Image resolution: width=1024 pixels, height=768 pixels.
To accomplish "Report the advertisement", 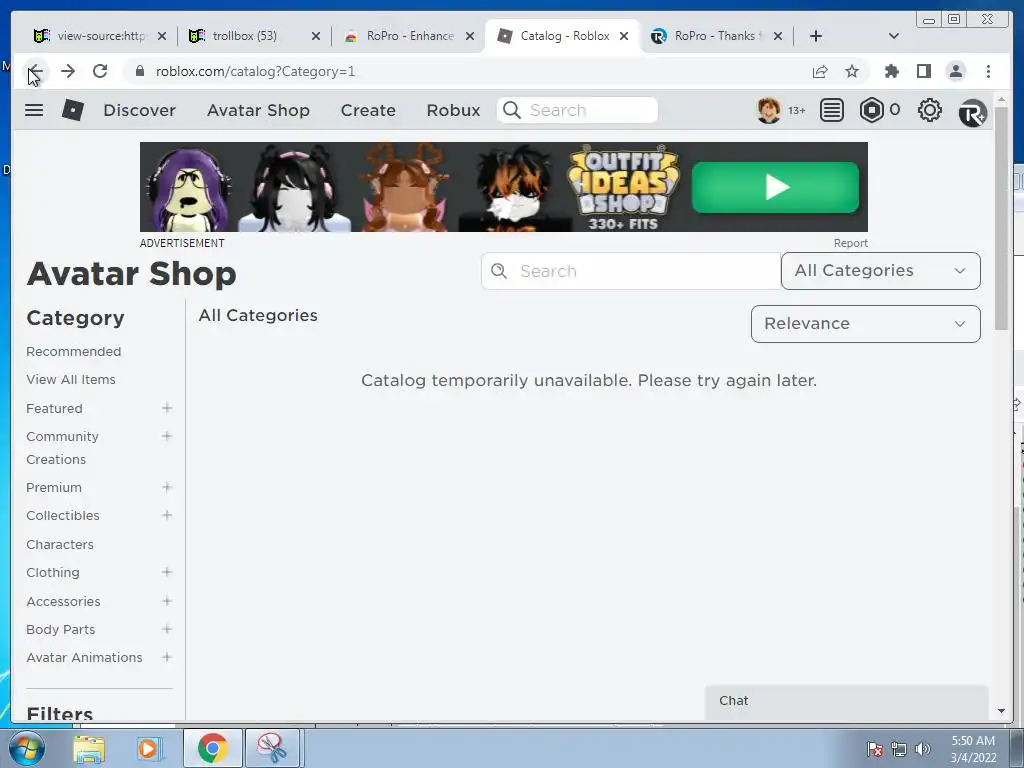I will (x=850, y=243).
